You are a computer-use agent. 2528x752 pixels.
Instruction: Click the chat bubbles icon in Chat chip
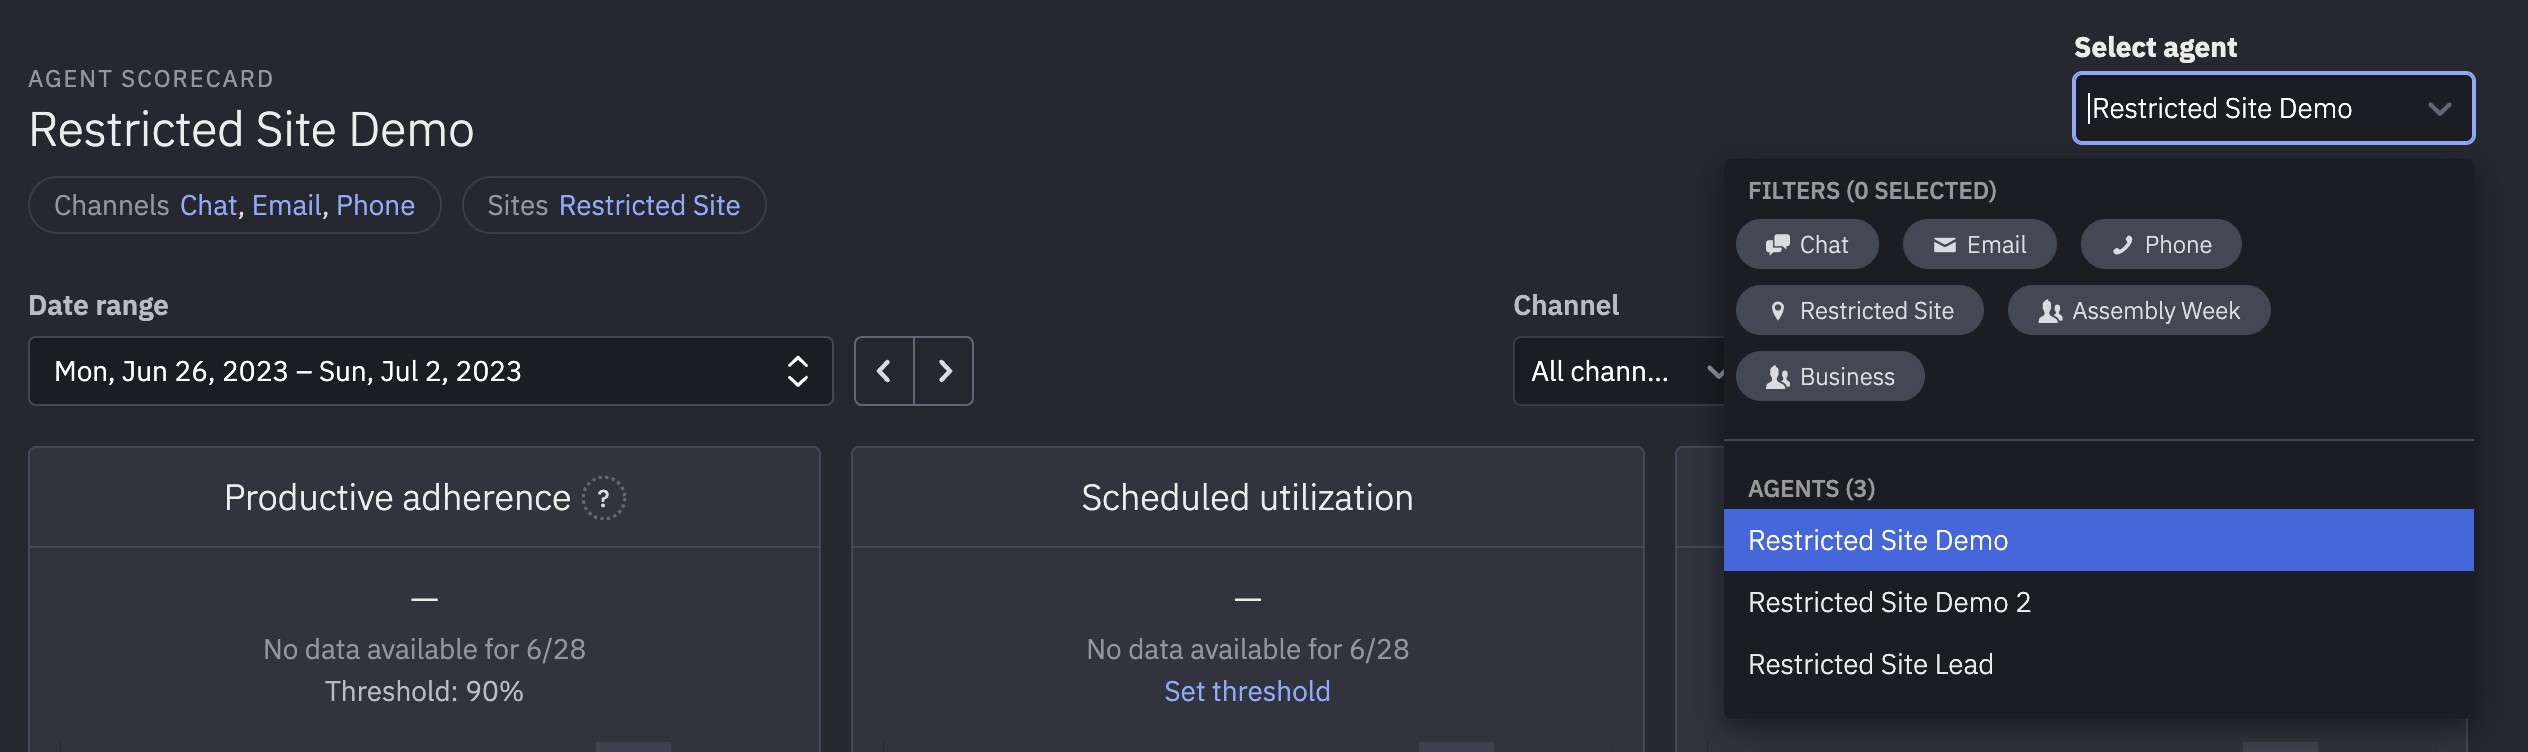pos(1777,245)
